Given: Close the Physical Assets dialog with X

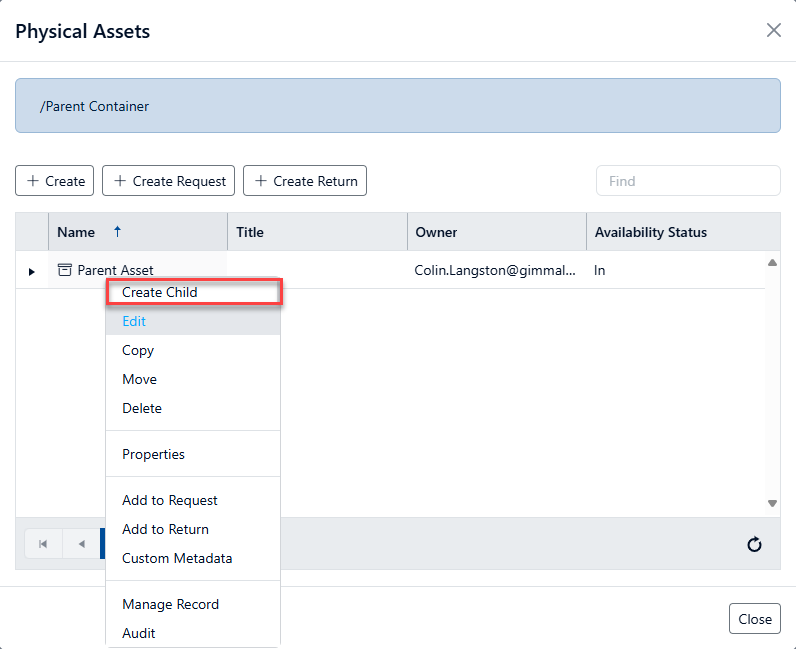Looking at the screenshot, I should pyautogui.click(x=774, y=30).
